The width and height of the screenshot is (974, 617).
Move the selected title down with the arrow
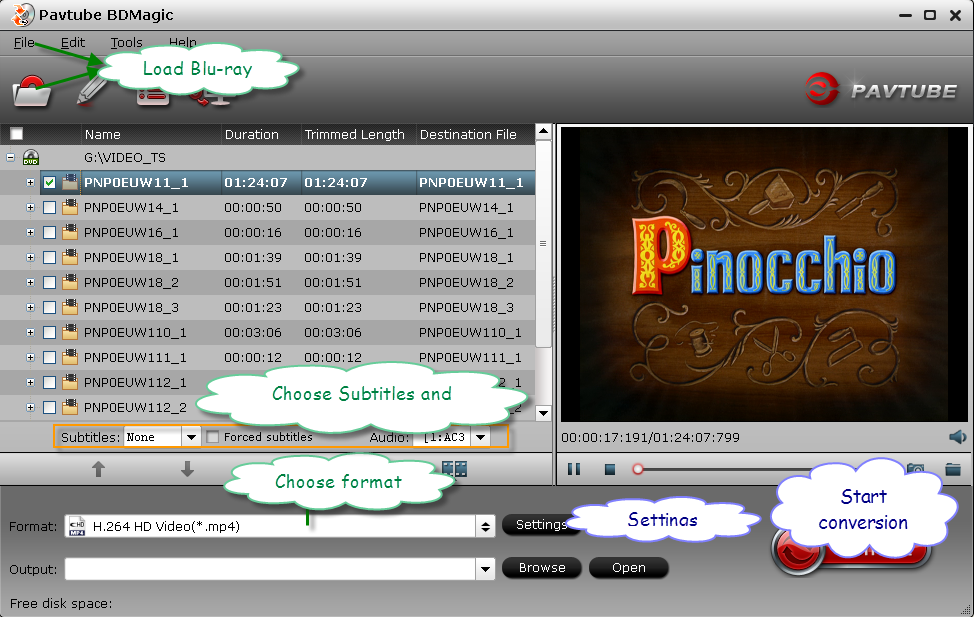(187, 469)
